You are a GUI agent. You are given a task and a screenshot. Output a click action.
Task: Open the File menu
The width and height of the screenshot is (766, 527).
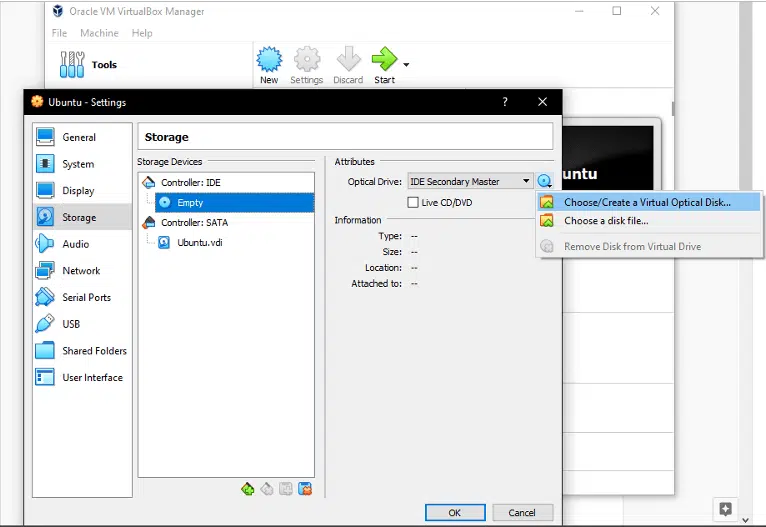pyautogui.click(x=59, y=33)
